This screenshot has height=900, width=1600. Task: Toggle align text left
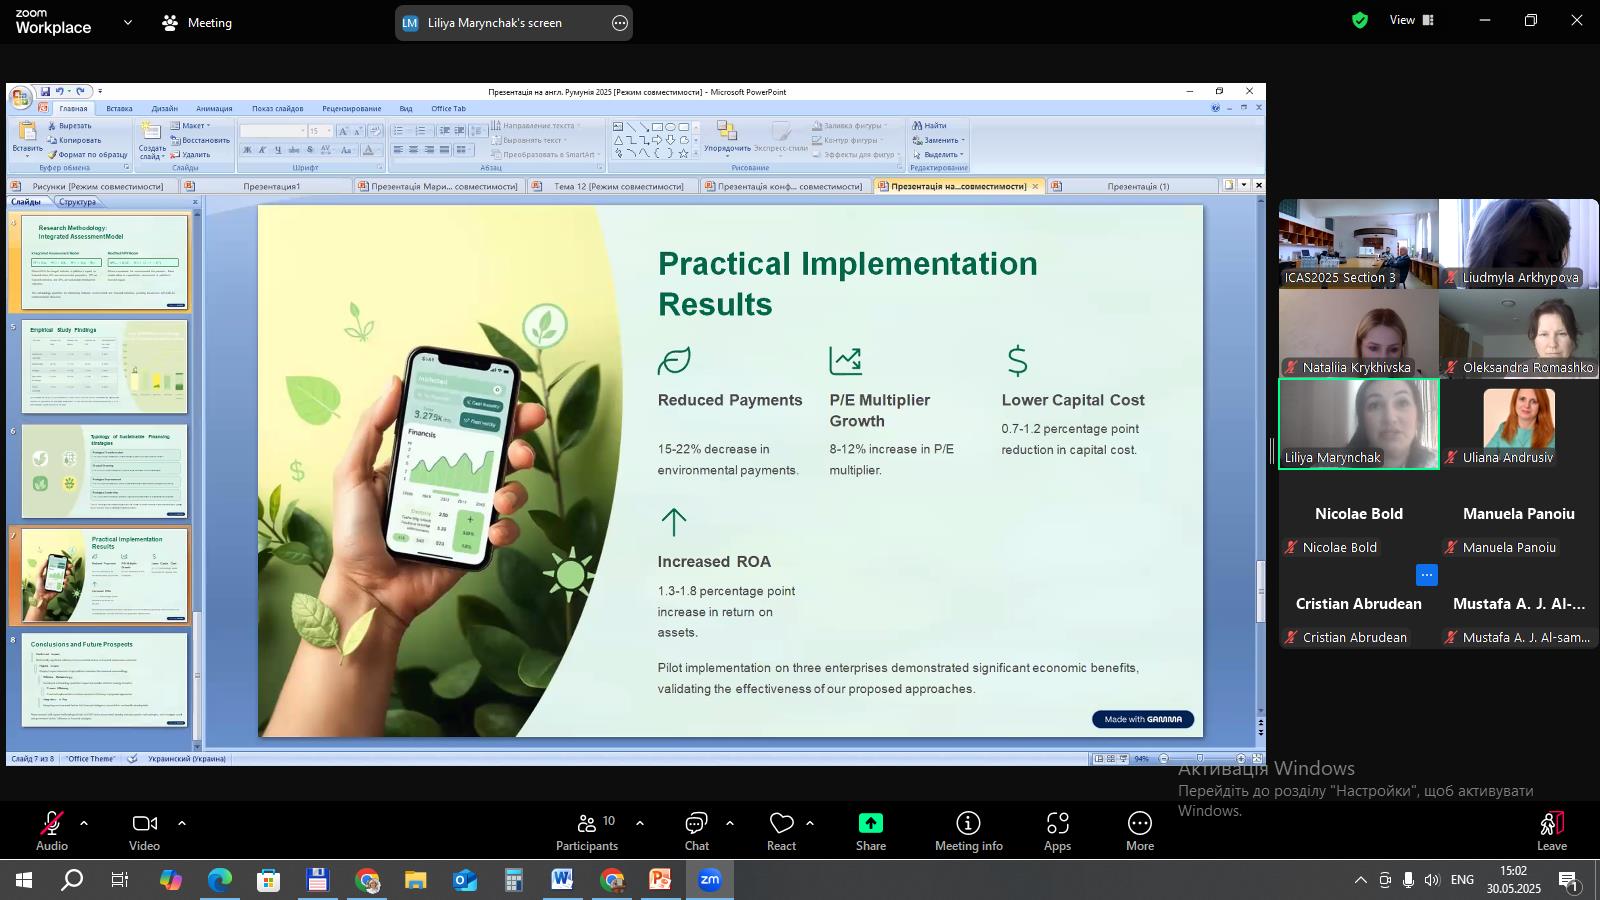pos(398,150)
